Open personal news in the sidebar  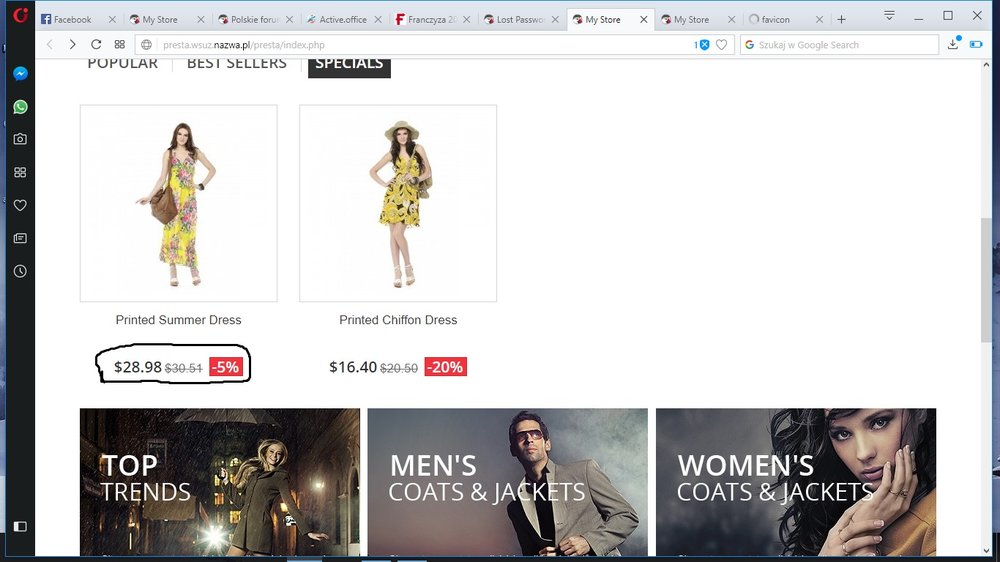20,238
